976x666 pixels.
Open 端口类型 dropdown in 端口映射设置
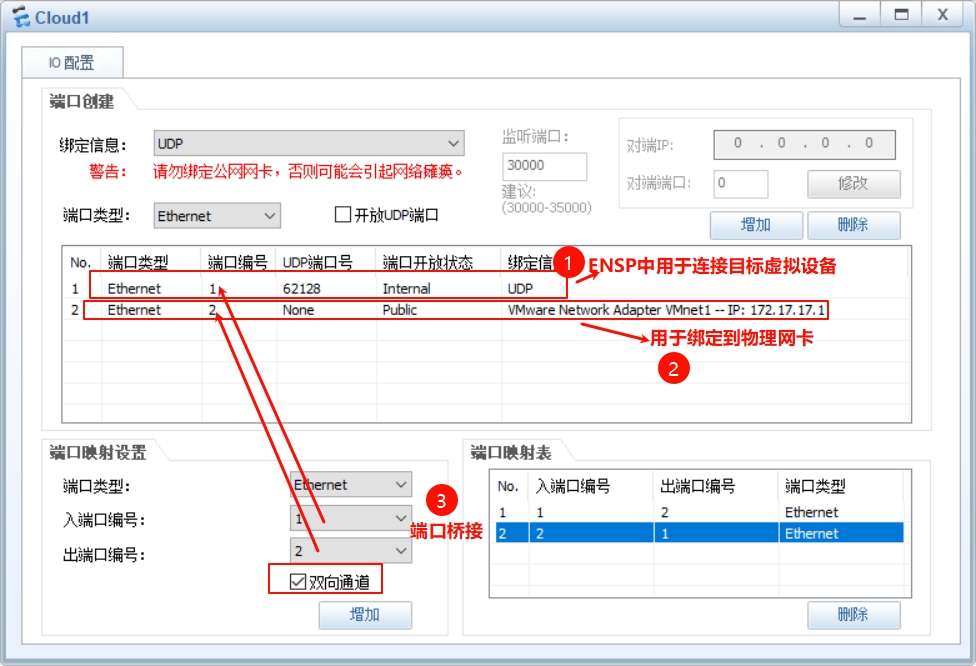click(x=351, y=484)
